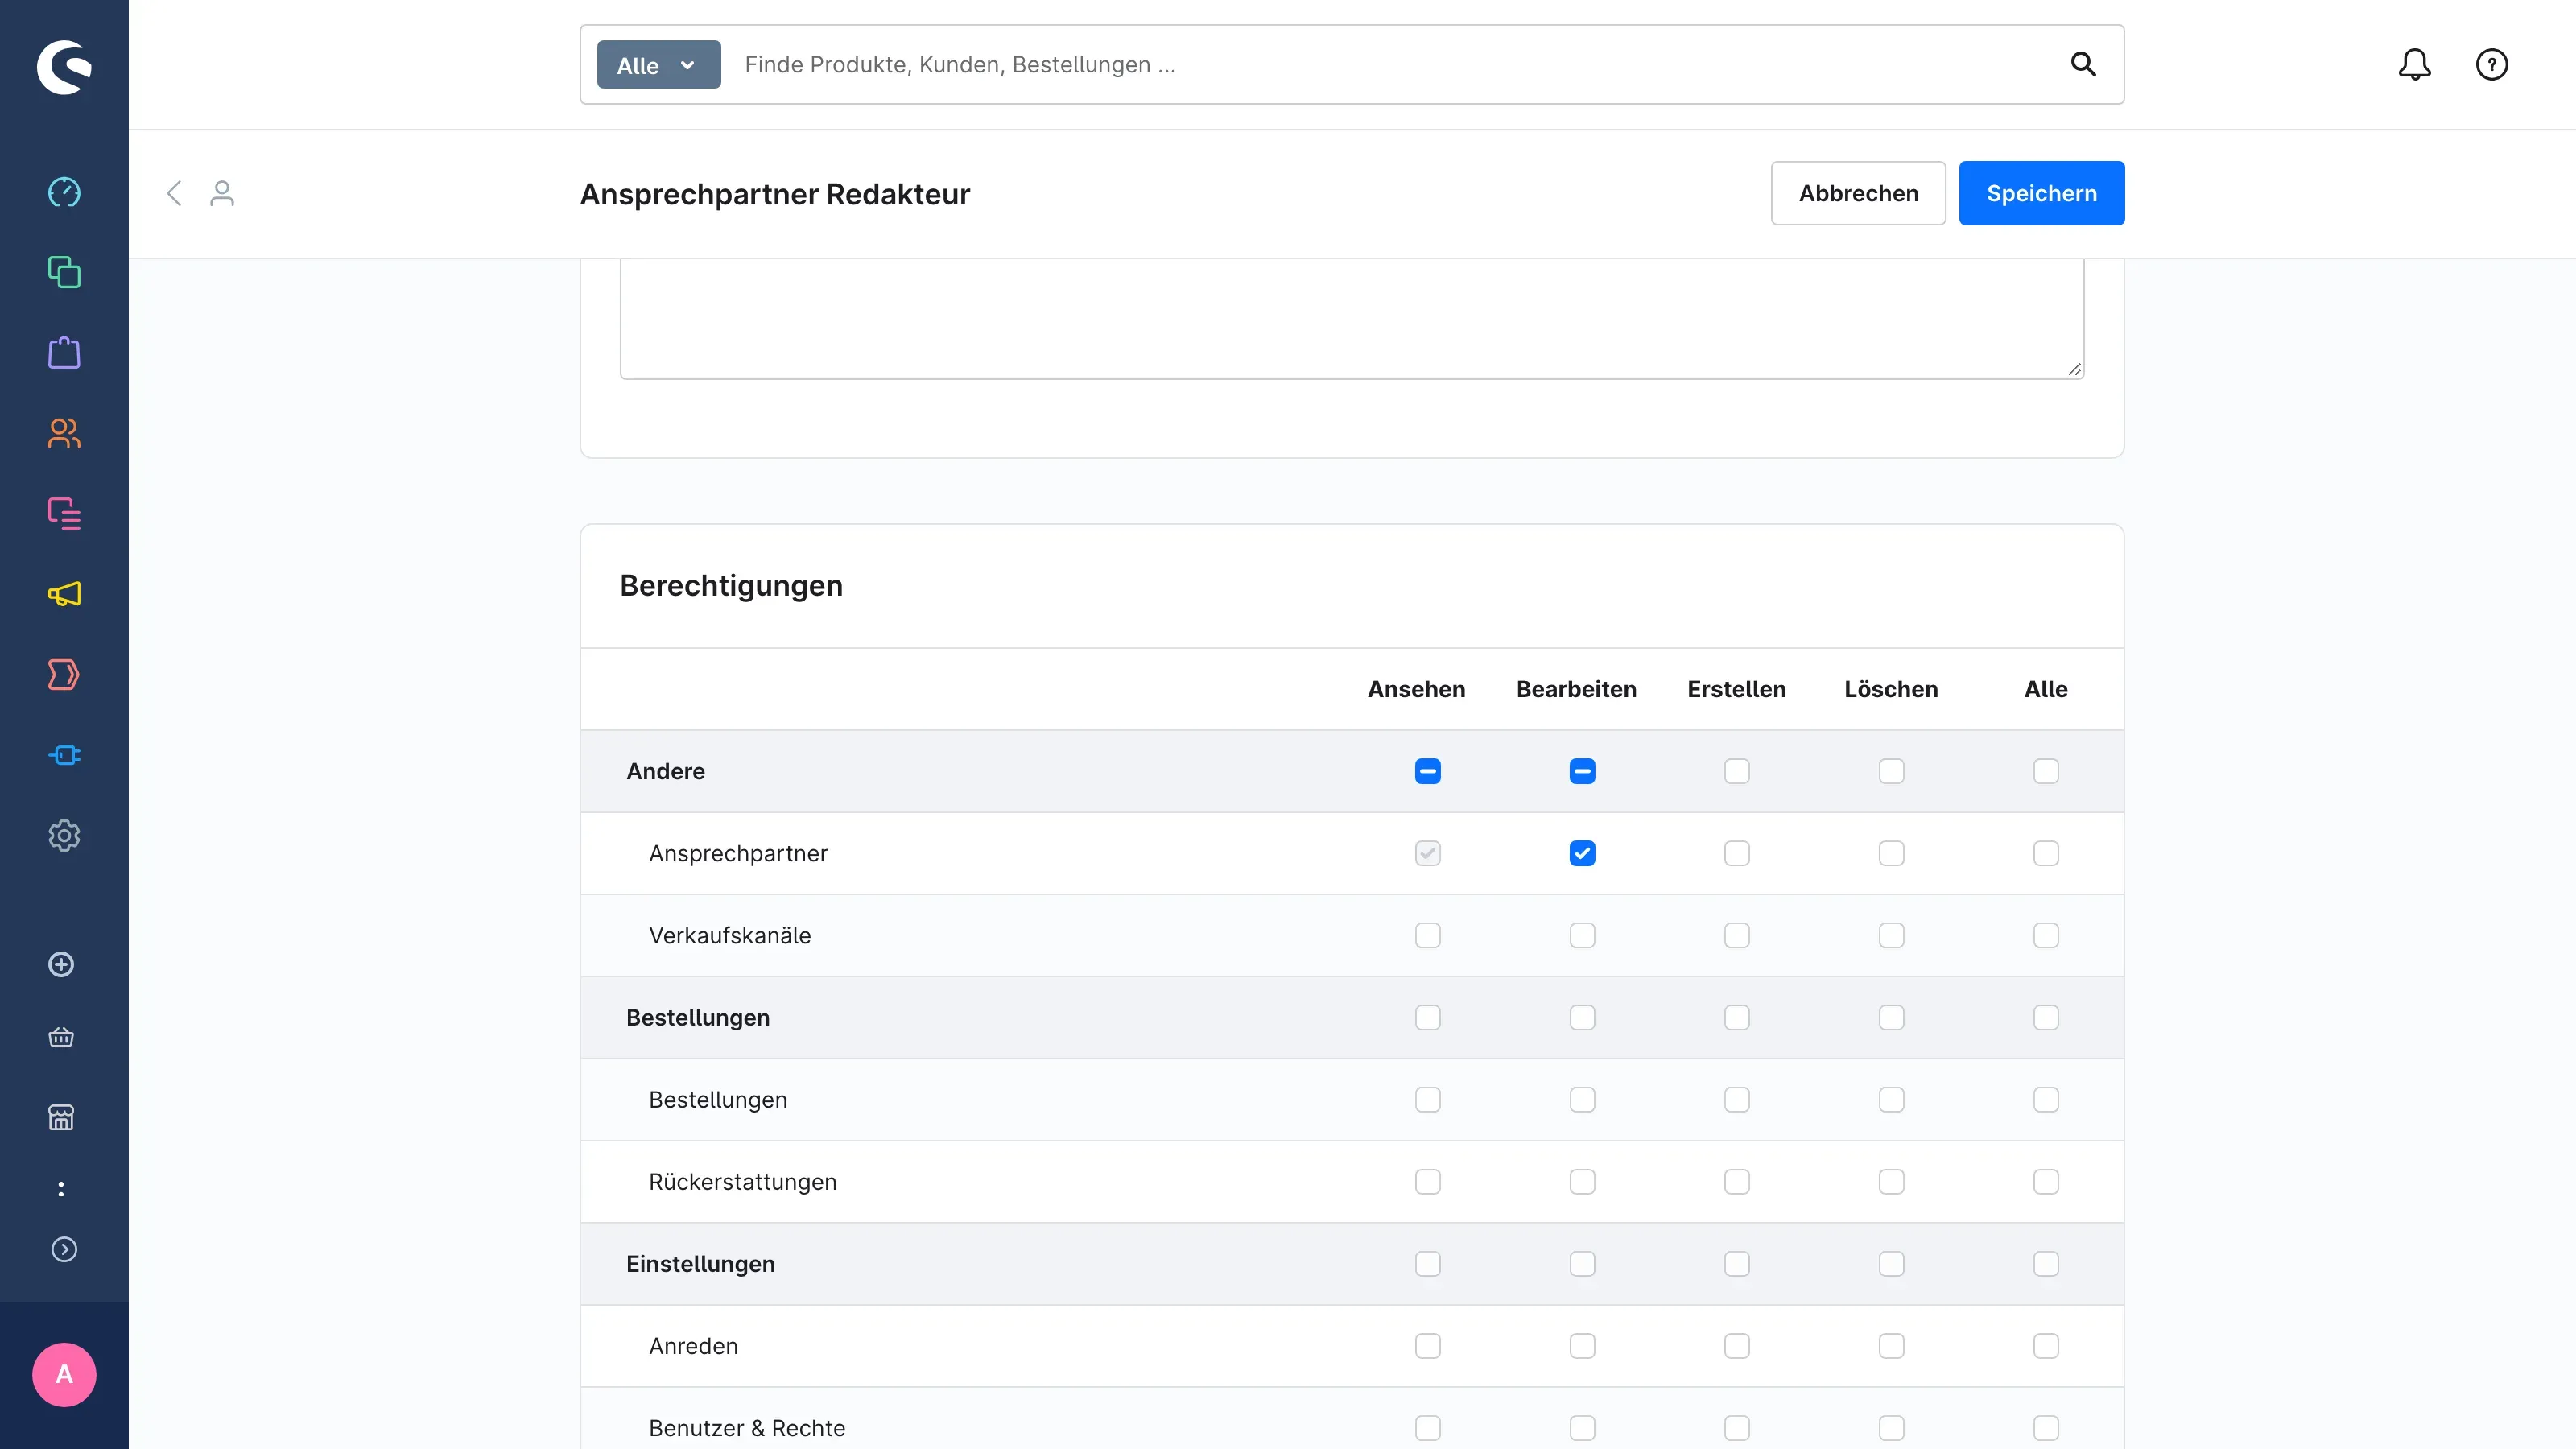This screenshot has height=1449, width=2576.
Task: Enable Rückerstattungen Löschen checkbox
Action: tap(1891, 1182)
